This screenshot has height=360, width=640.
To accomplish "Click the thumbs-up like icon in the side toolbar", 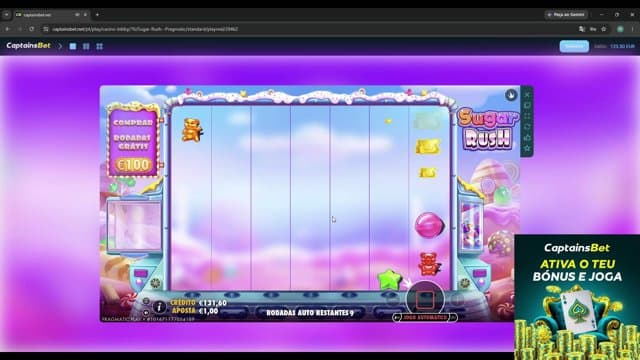I will tap(527, 138).
